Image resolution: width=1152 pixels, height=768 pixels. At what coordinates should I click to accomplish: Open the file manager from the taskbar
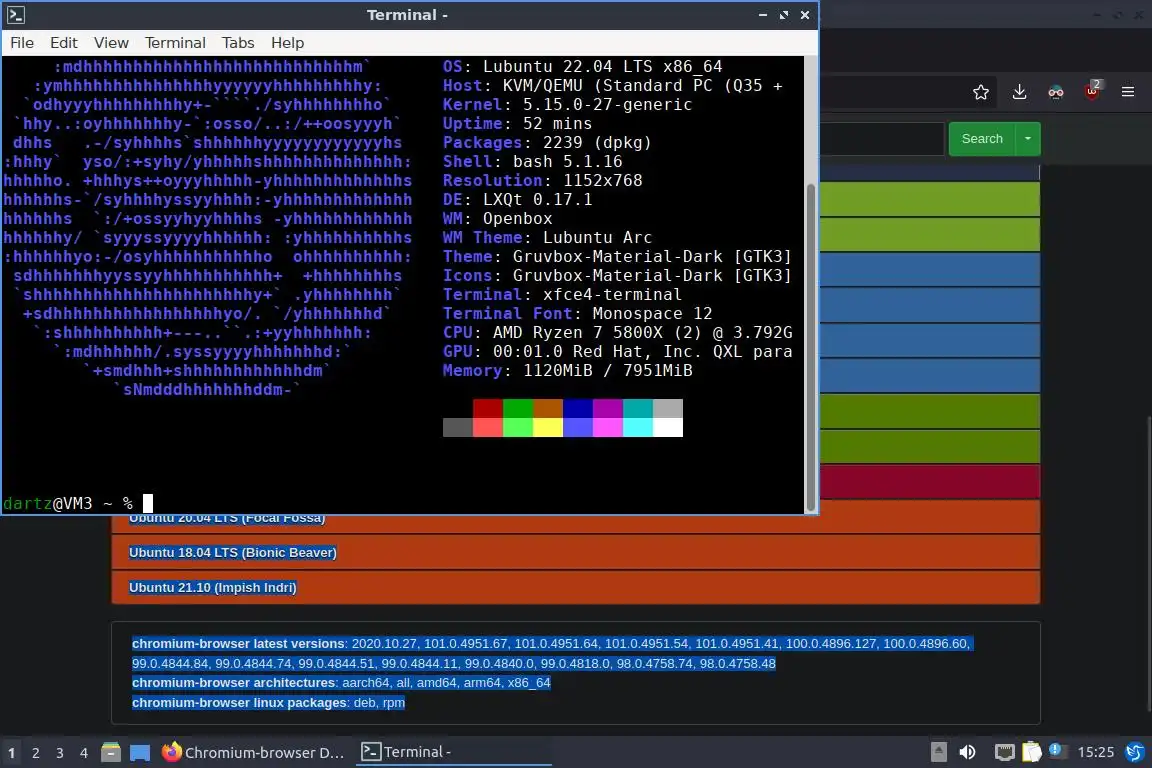pos(111,752)
